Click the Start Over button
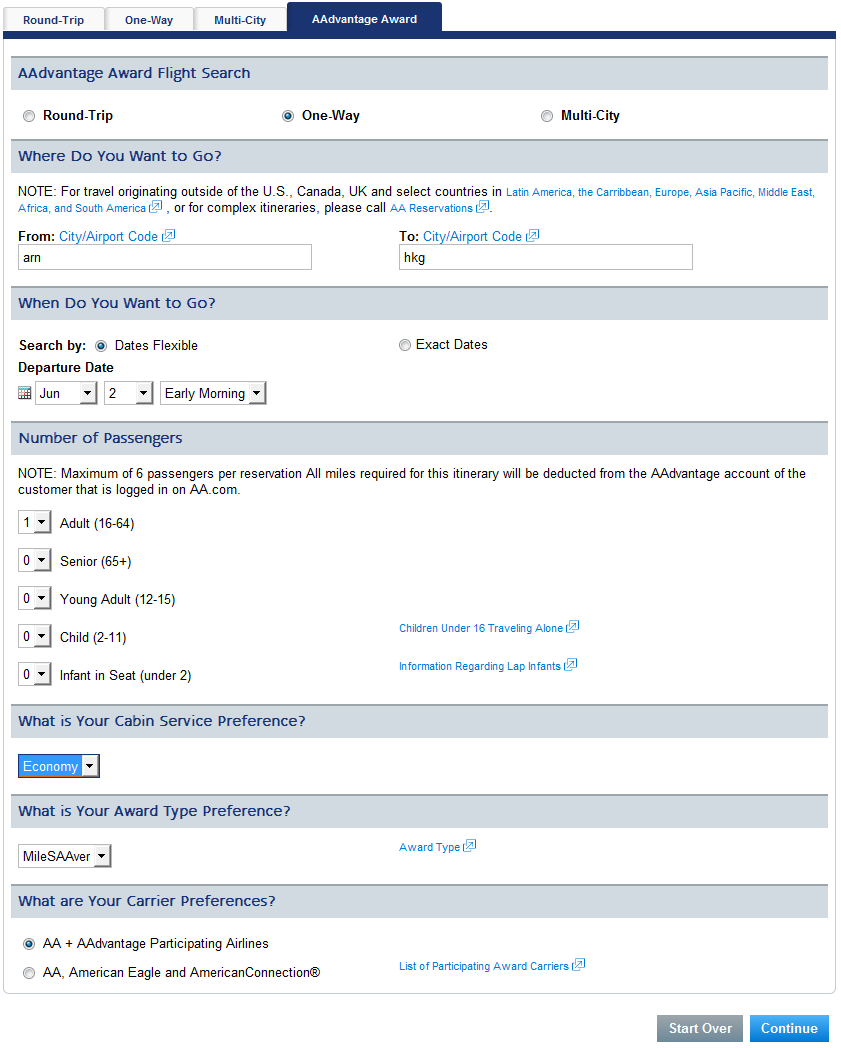This screenshot has width=841, height=1048. [700, 1028]
